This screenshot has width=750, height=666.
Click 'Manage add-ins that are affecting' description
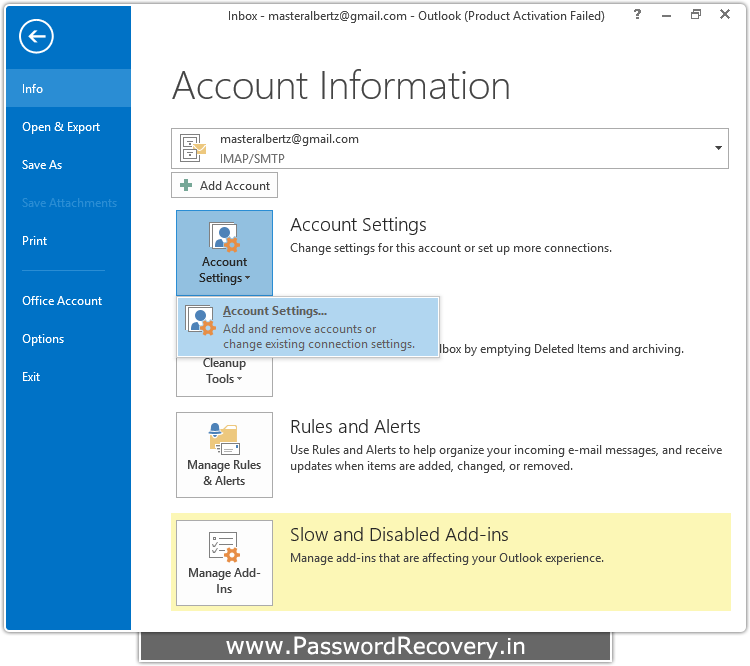(x=447, y=558)
